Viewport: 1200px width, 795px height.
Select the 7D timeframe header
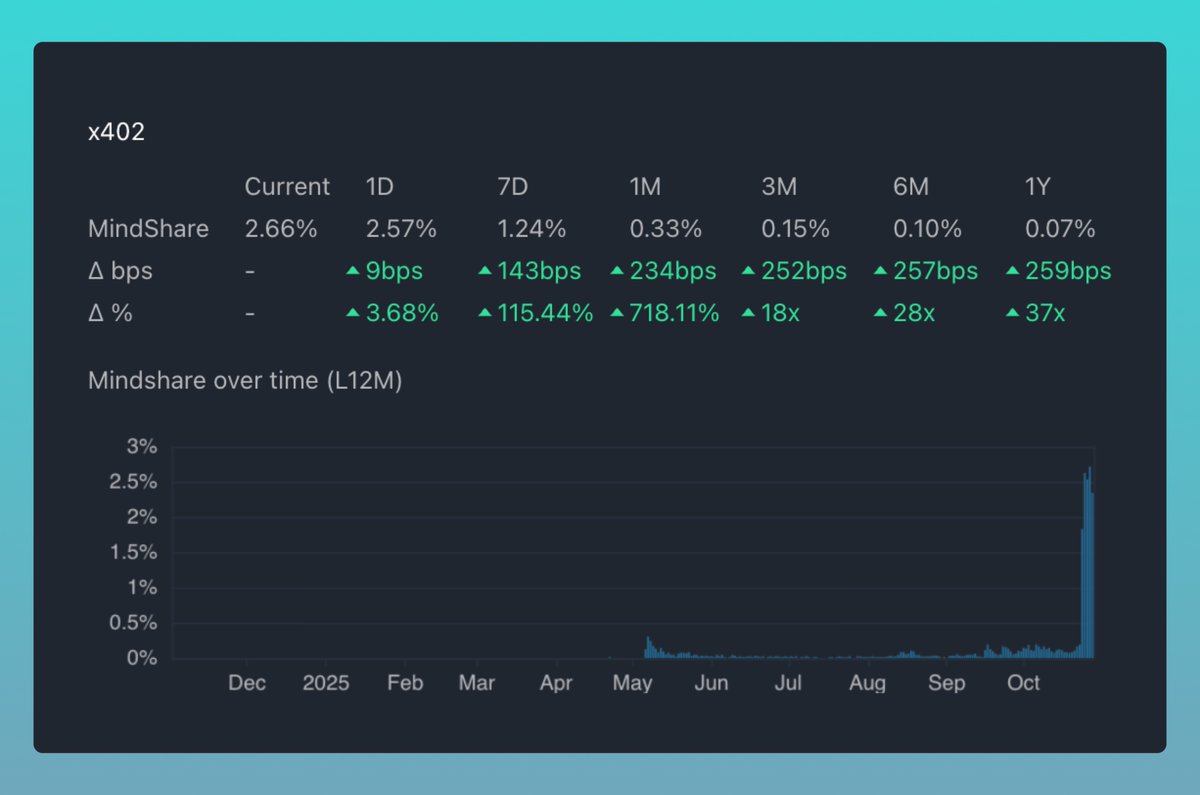(512, 187)
